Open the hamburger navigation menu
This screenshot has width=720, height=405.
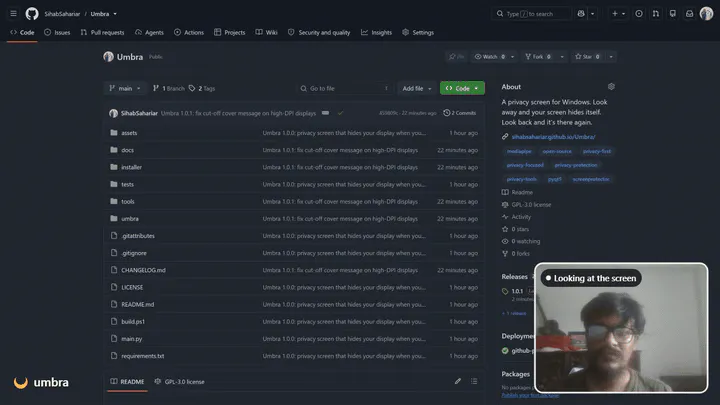click(13, 14)
